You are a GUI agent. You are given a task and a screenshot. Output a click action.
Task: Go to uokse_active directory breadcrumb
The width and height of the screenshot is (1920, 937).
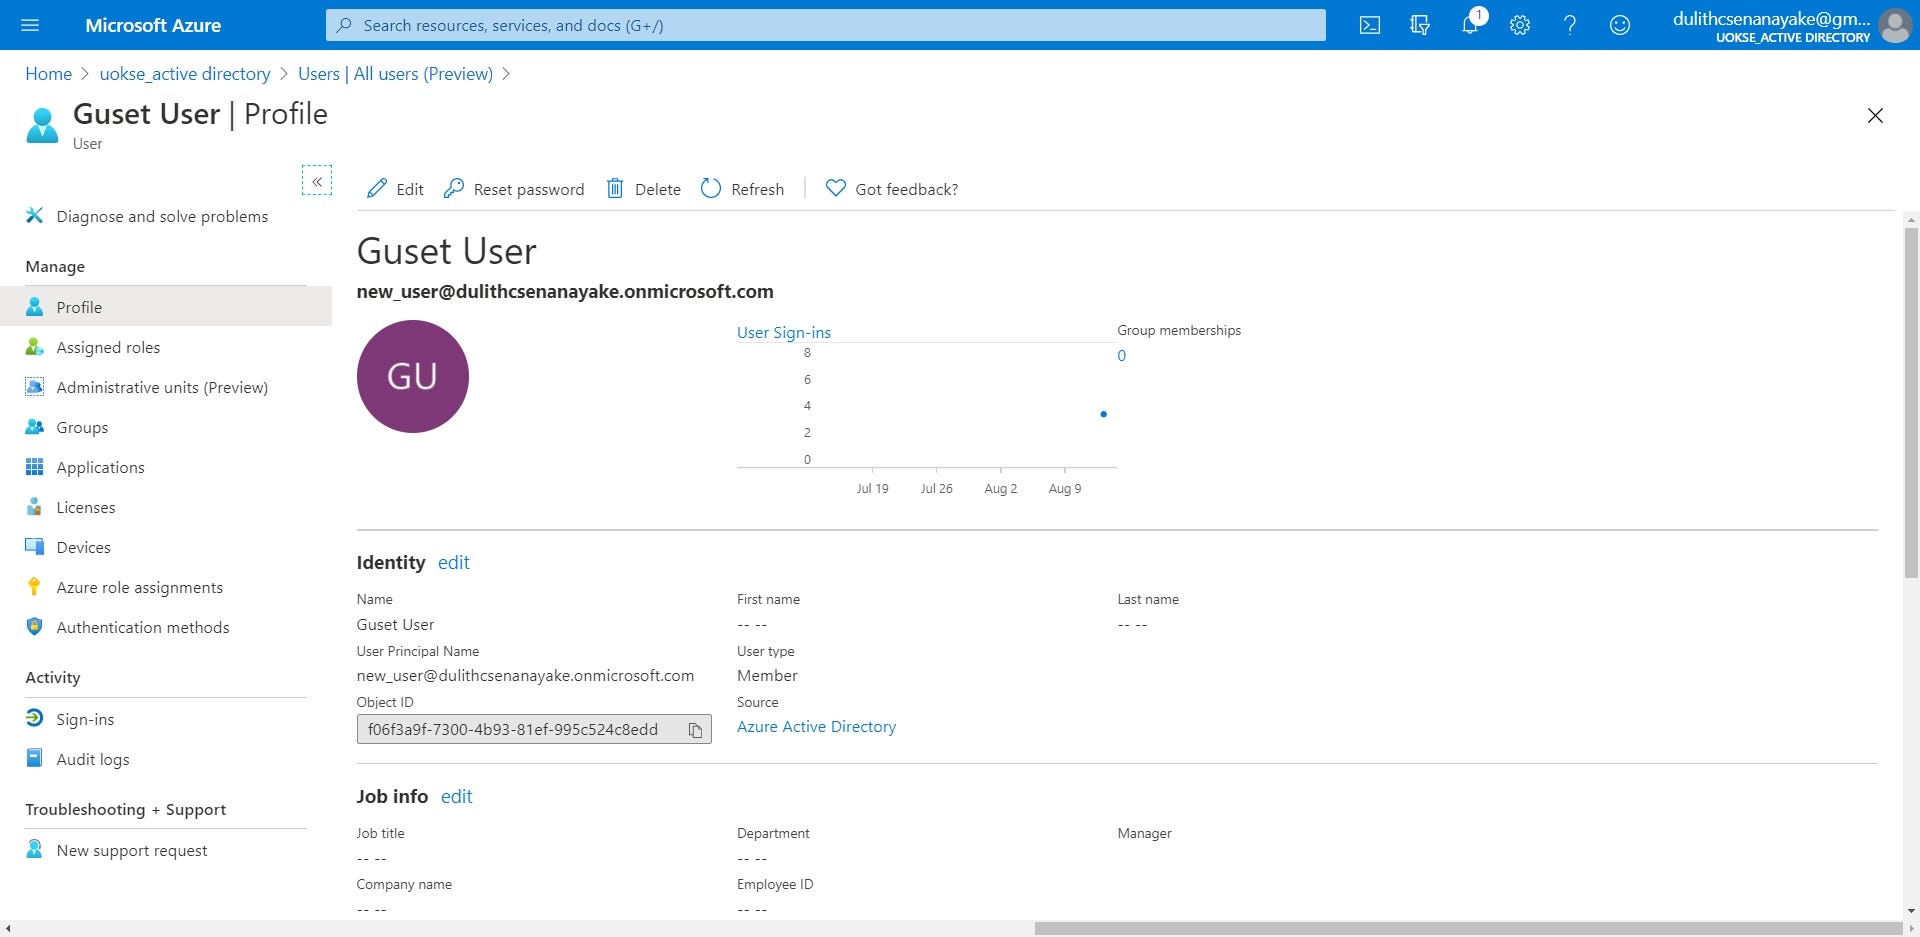[x=185, y=74]
